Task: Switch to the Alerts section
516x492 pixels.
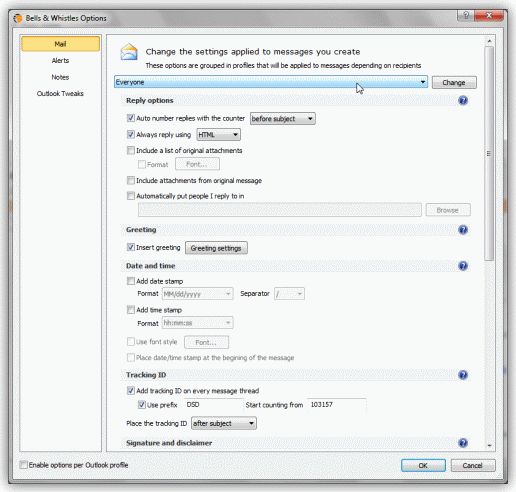Action: pyautogui.click(x=60, y=60)
